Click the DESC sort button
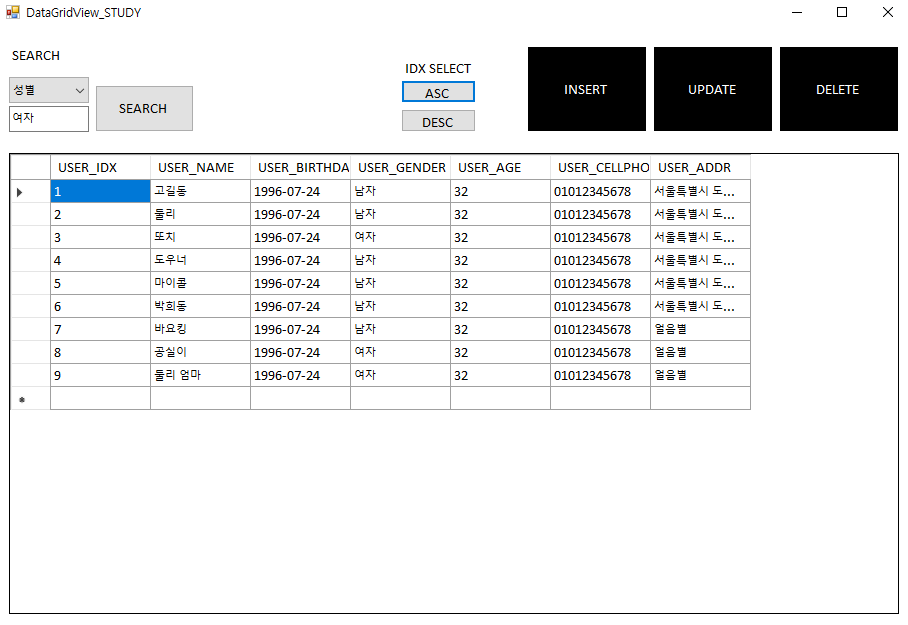Screen dimensions: 908x625 (x=438, y=121)
